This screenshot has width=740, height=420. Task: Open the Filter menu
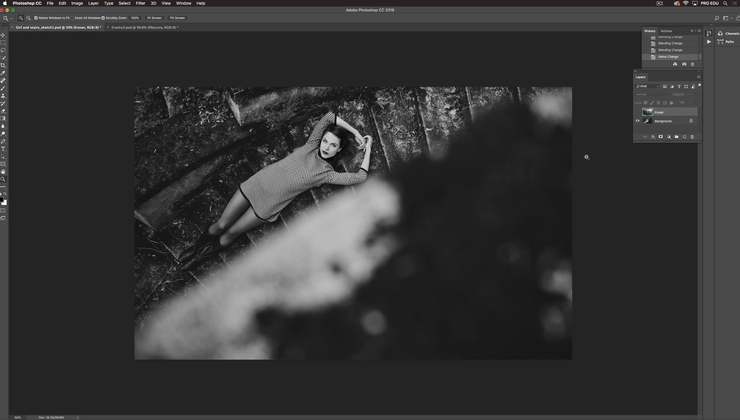[140, 3]
